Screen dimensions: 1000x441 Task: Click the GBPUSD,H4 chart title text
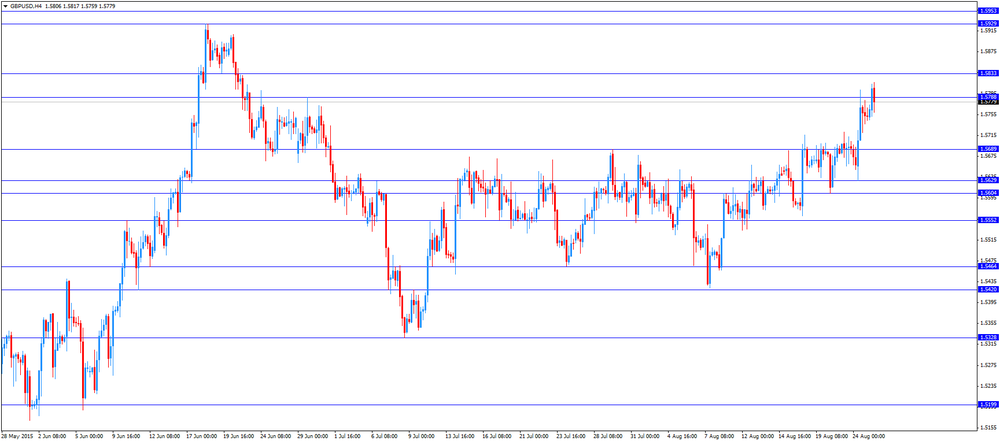tap(25, 5)
